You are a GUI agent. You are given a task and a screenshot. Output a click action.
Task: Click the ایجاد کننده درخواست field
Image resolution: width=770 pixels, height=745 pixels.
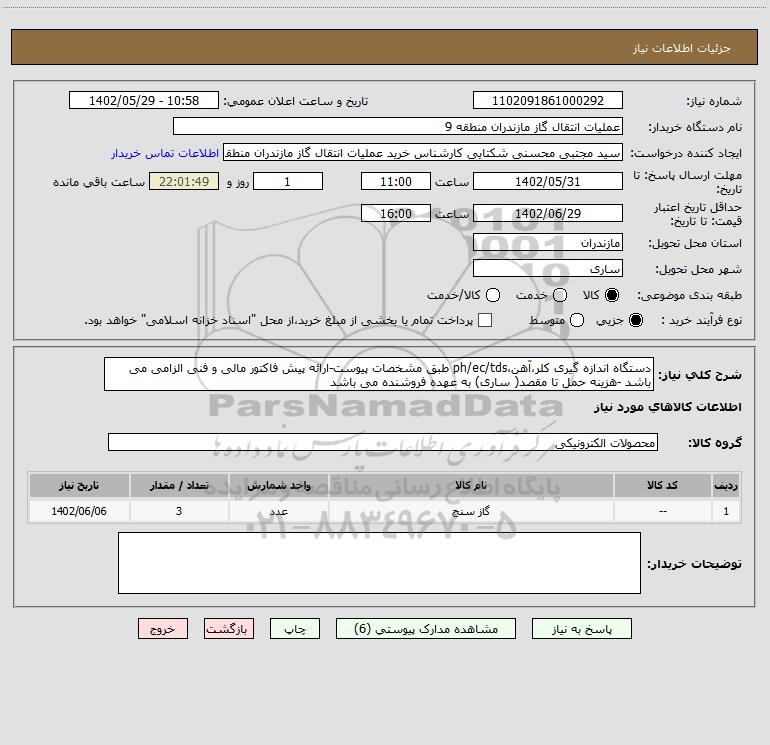(423, 153)
